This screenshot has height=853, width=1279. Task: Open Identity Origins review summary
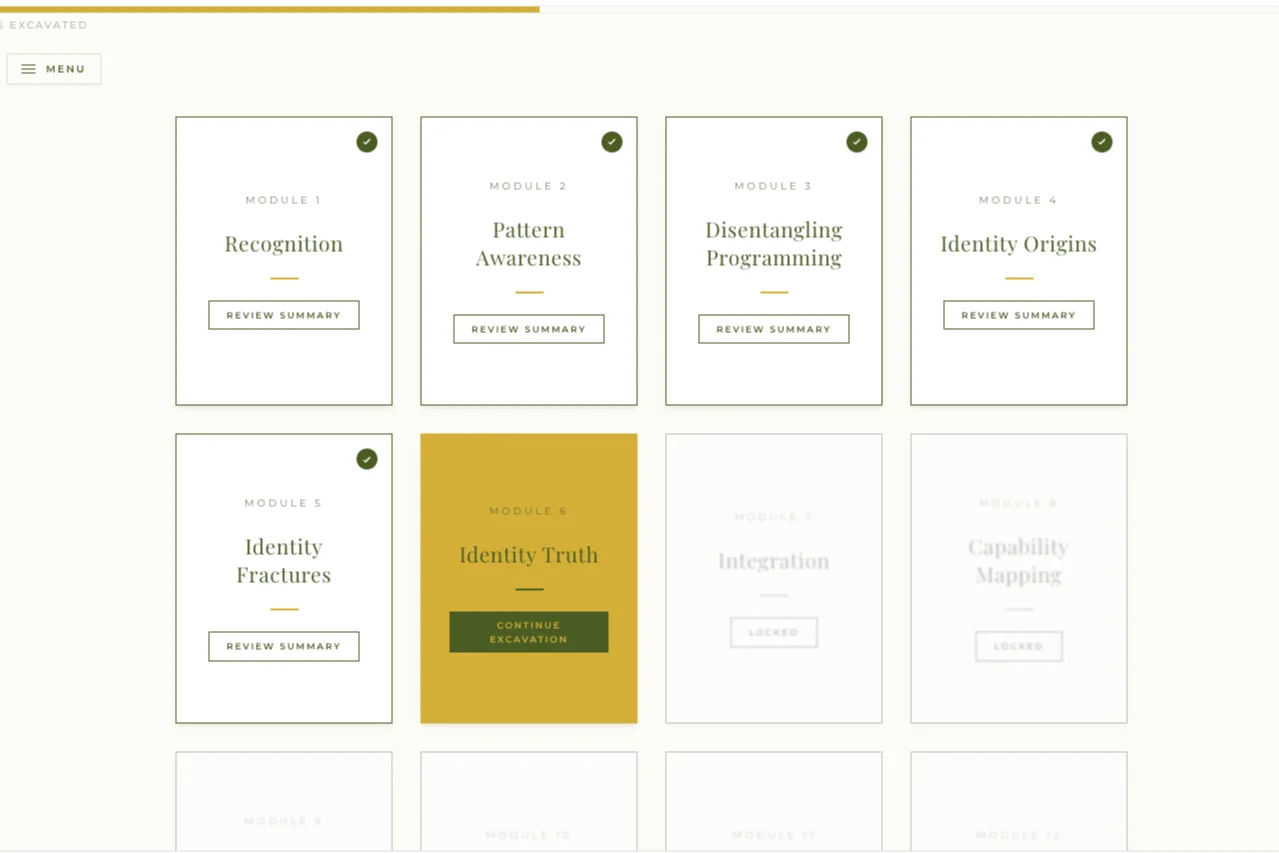point(1019,315)
